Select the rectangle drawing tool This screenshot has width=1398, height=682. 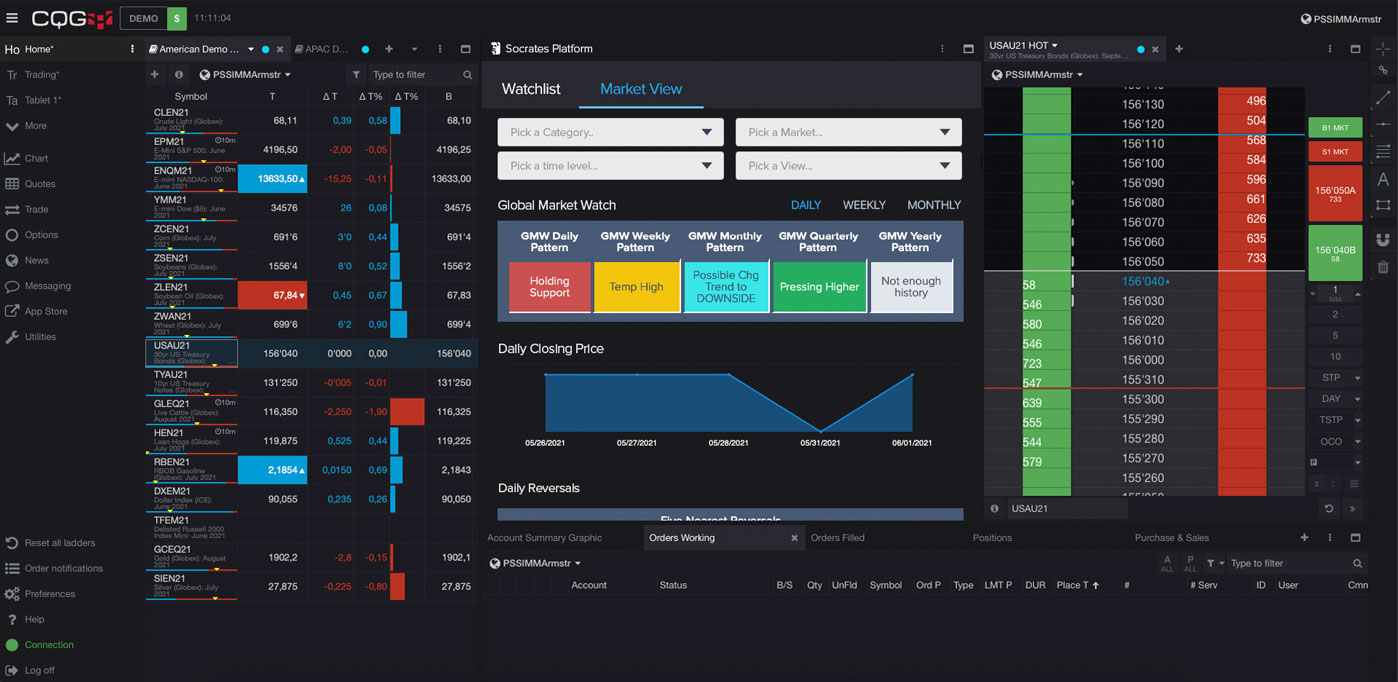click(x=1383, y=205)
